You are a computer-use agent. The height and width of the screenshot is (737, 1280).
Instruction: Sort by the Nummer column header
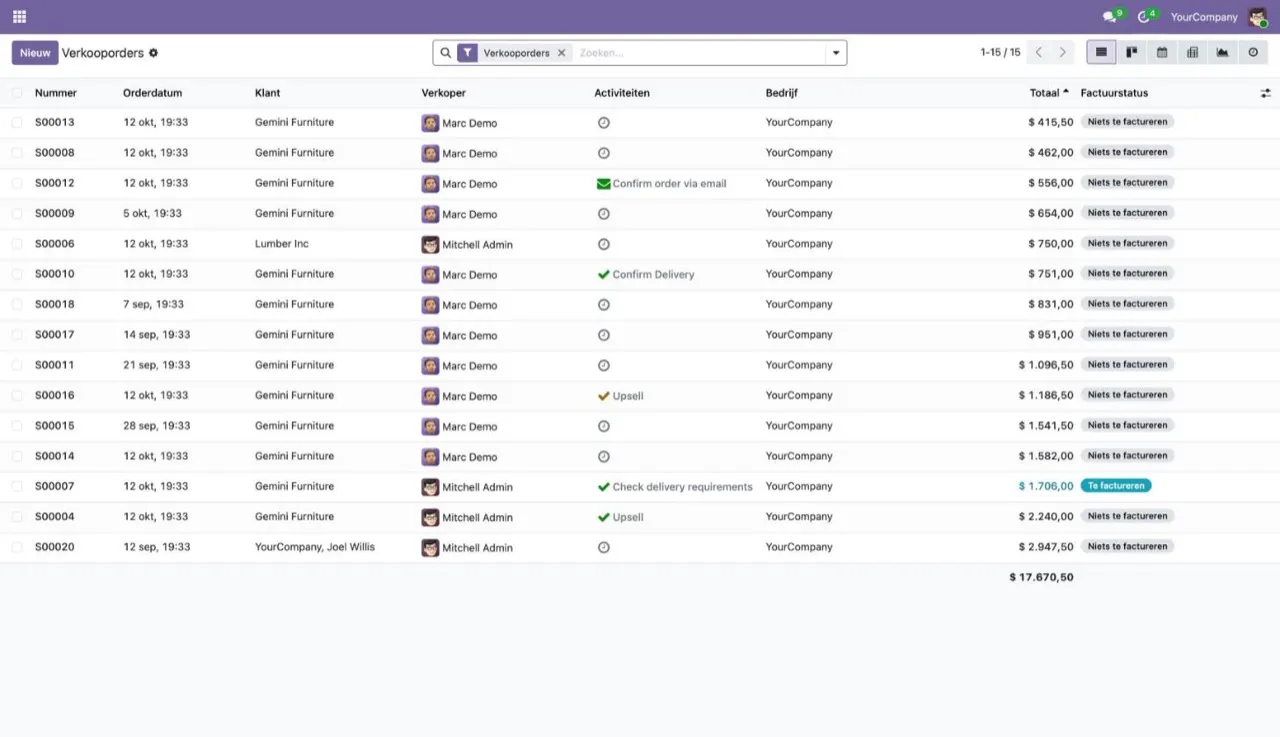click(x=56, y=93)
